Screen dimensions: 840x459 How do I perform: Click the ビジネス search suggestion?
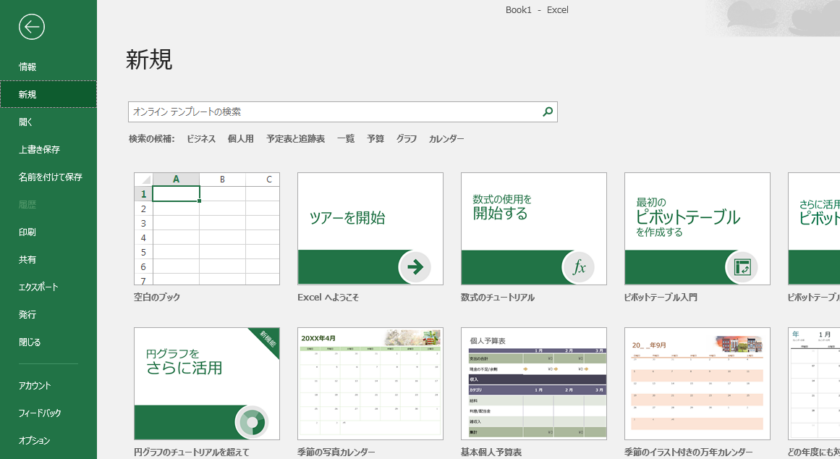coord(201,139)
